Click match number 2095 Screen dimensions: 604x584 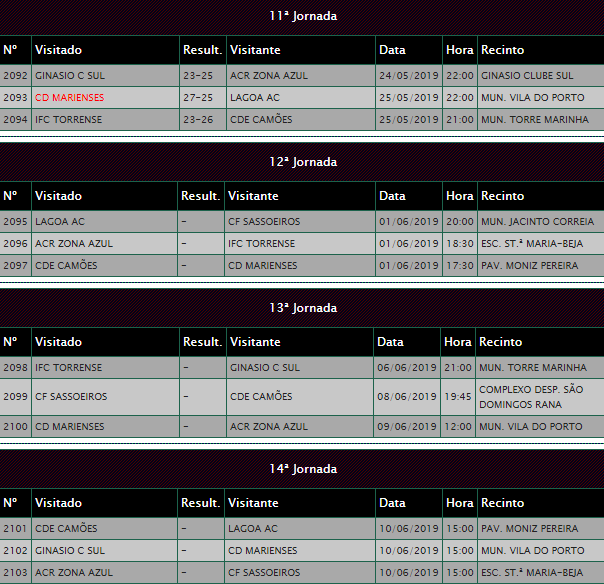click(15, 222)
